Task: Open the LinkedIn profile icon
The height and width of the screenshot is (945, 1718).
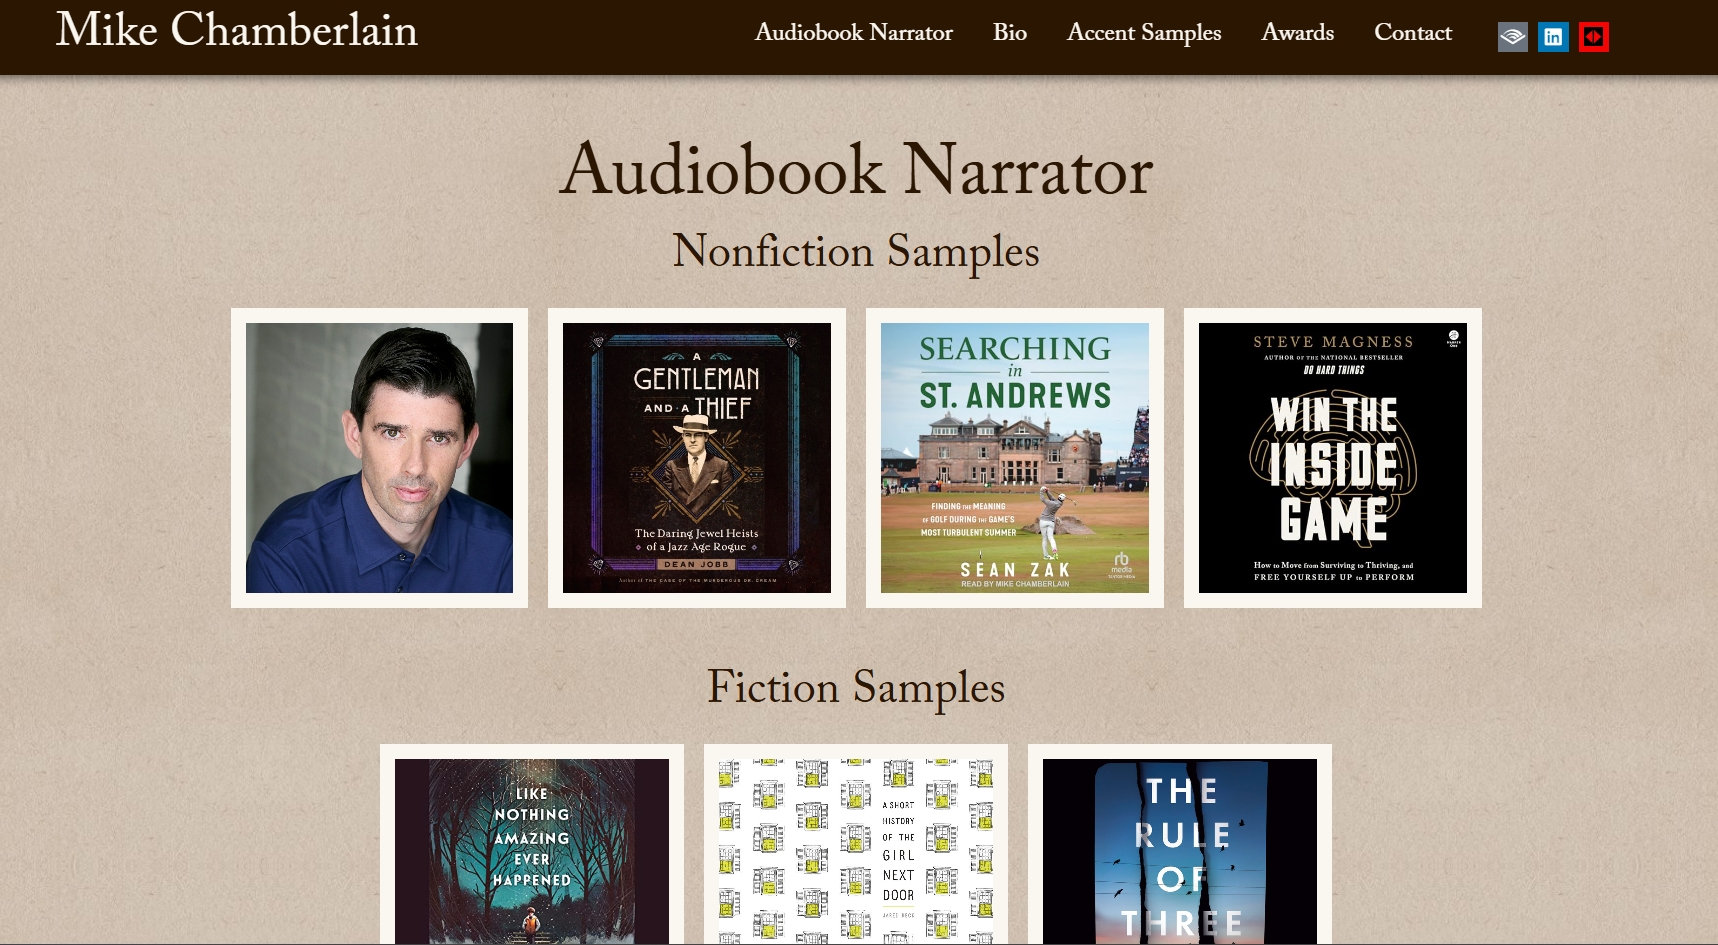Action: pos(1553,37)
